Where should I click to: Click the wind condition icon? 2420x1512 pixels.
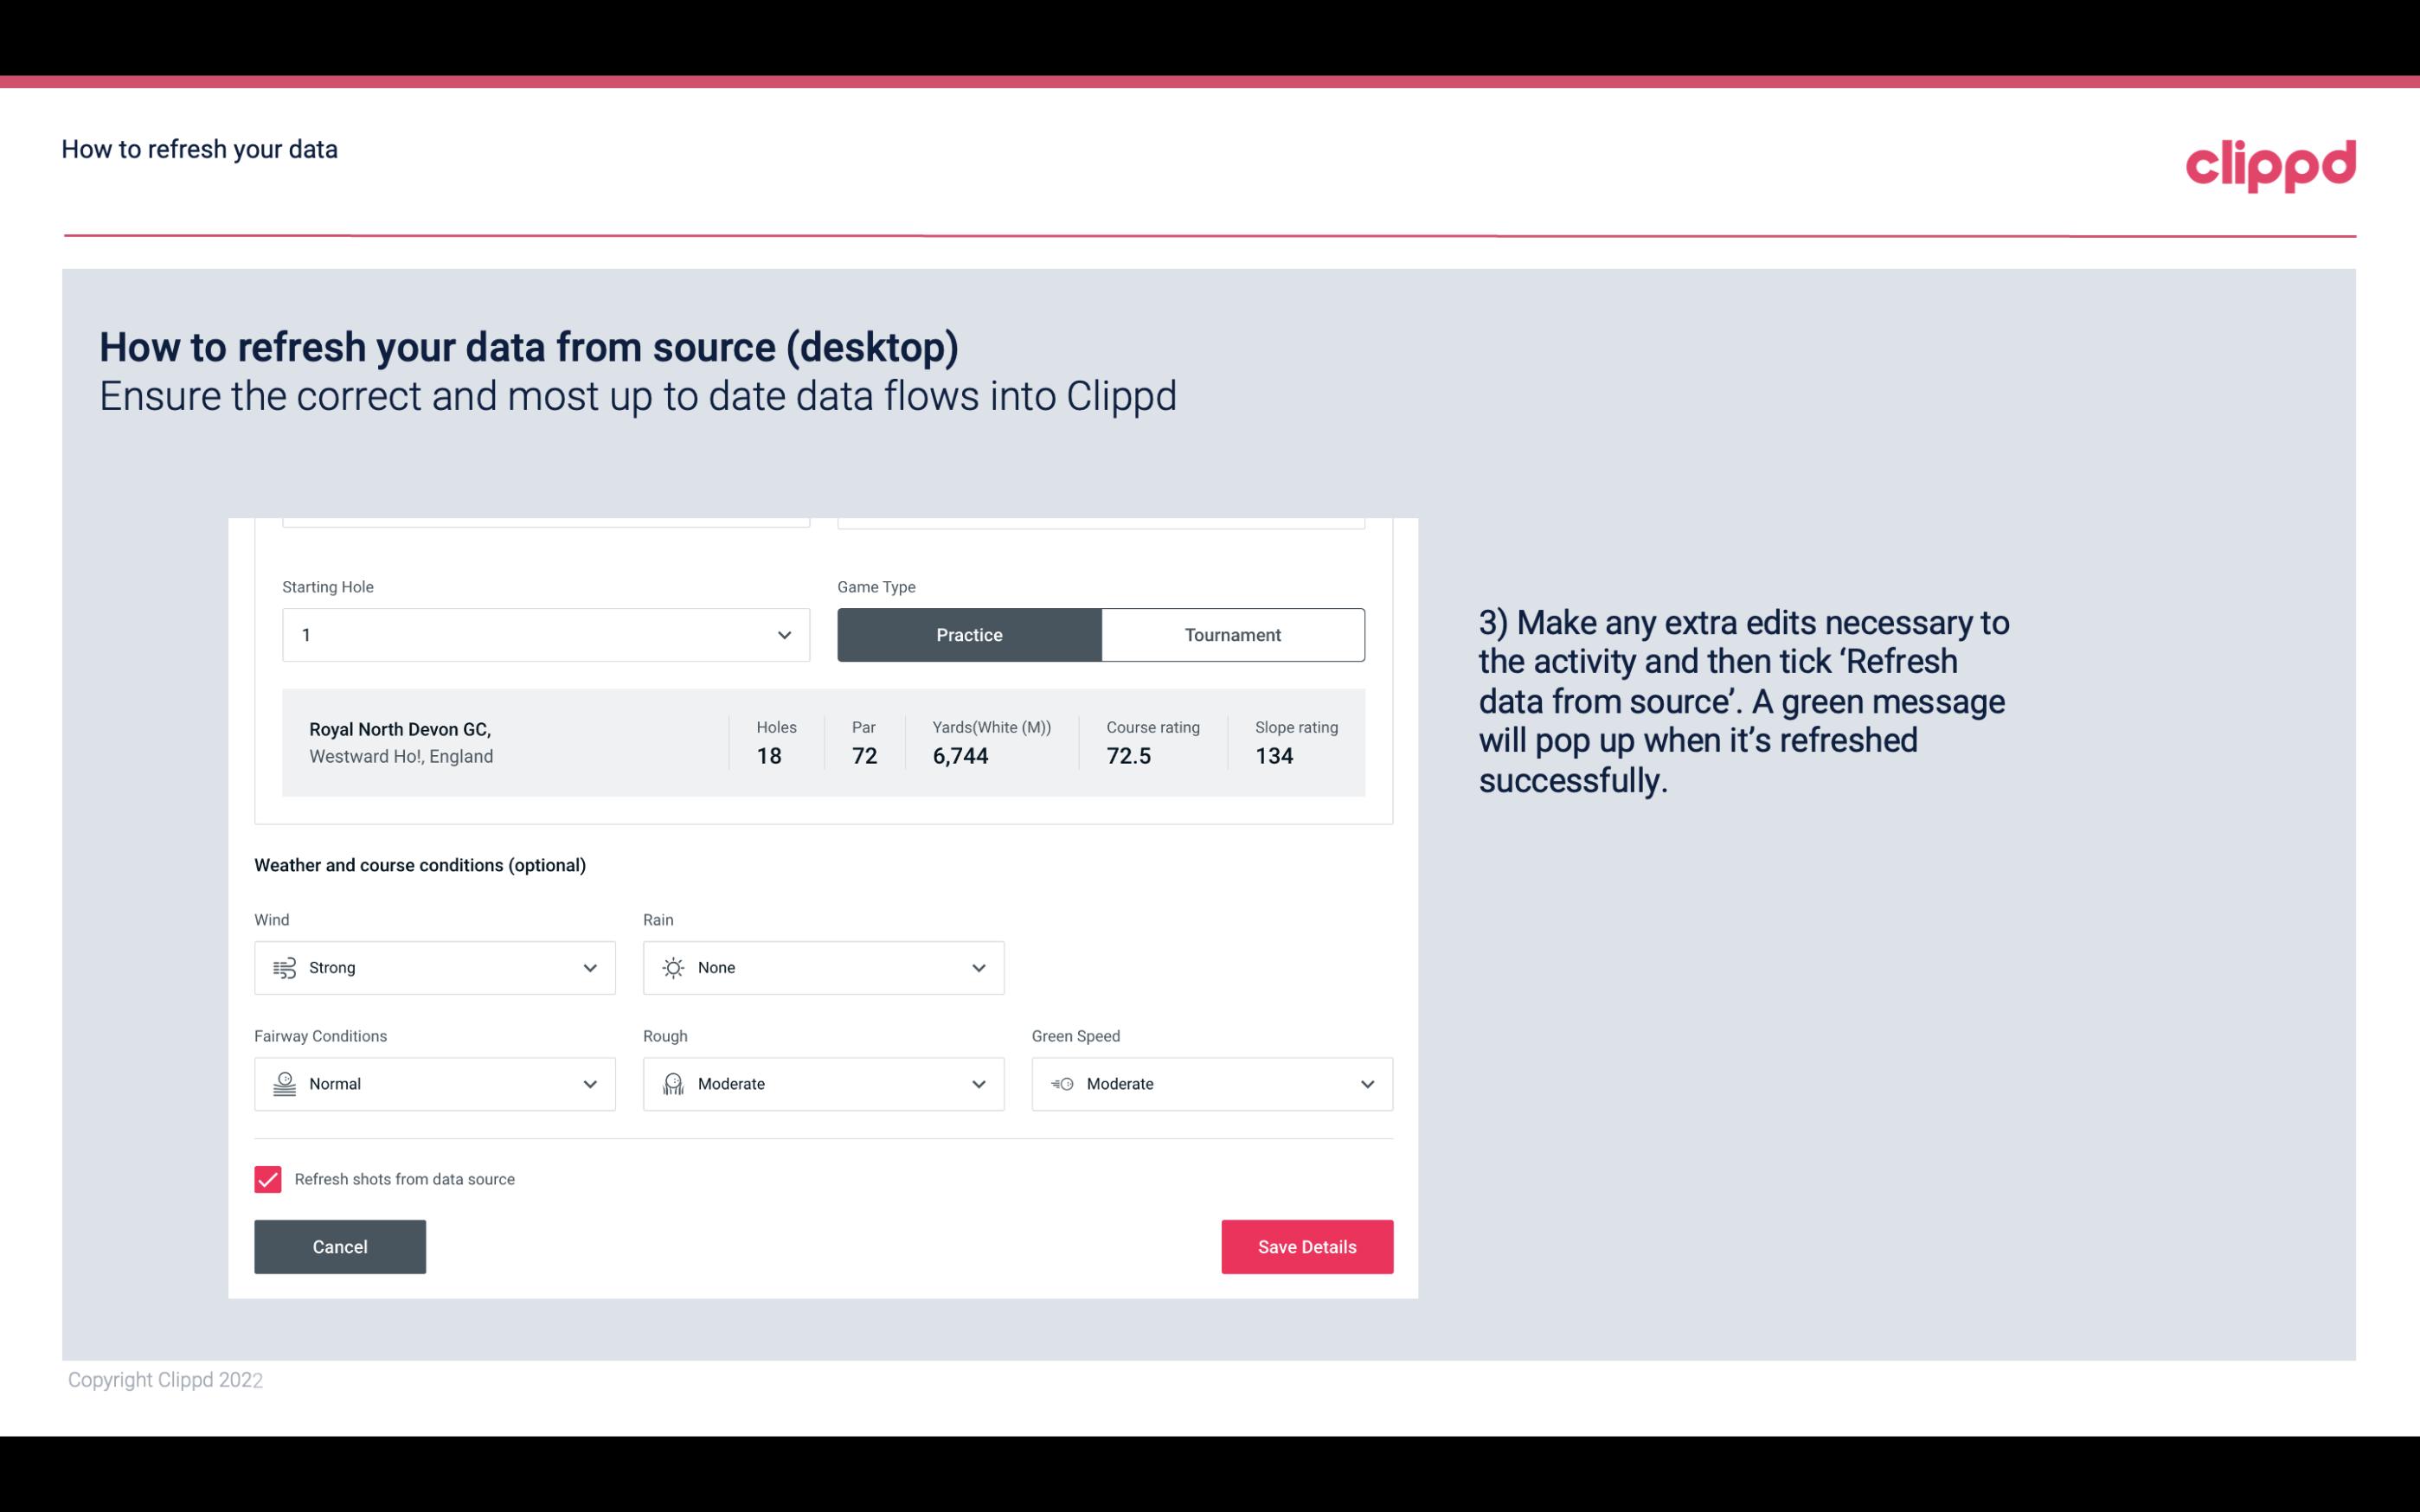(284, 967)
